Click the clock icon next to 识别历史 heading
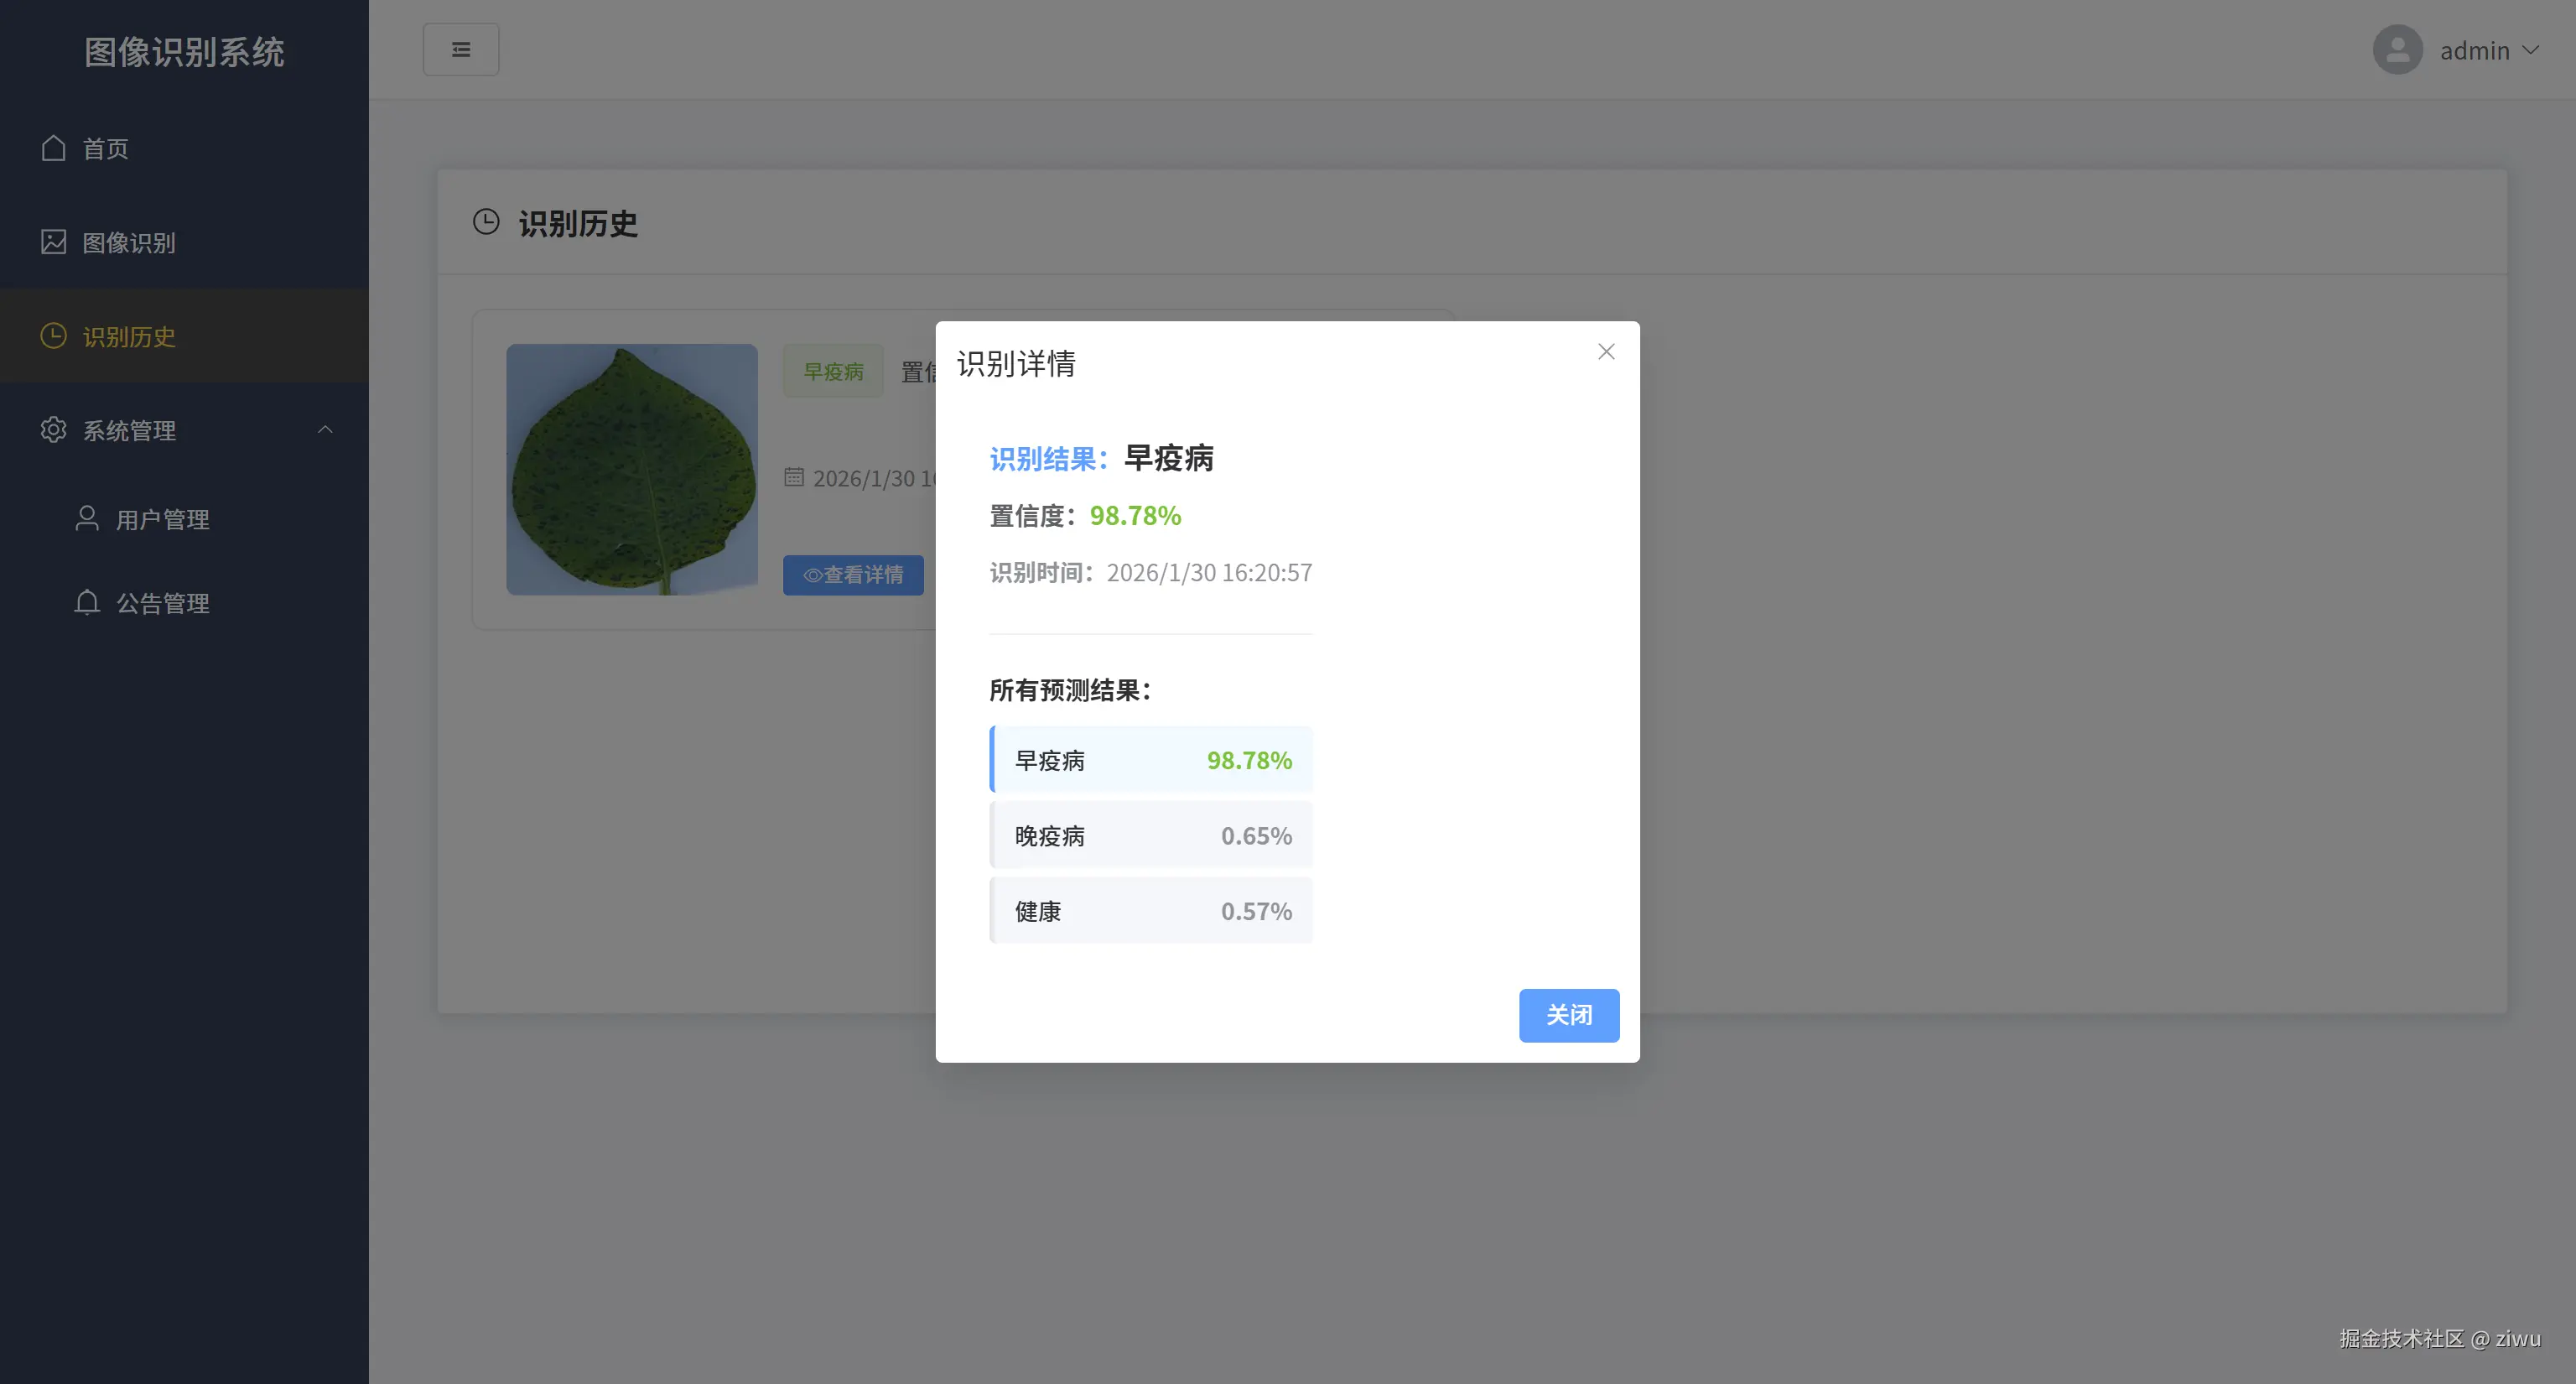This screenshot has width=2576, height=1384. pyautogui.click(x=486, y=222)
